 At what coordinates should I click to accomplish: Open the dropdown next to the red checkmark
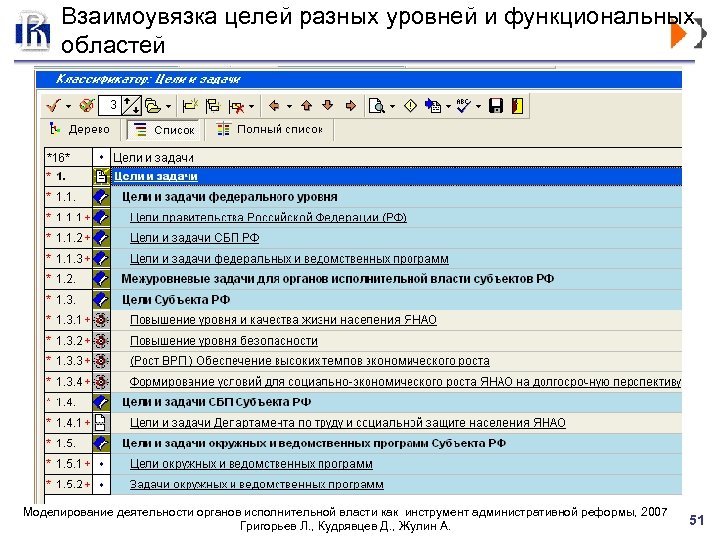[68, 106]
